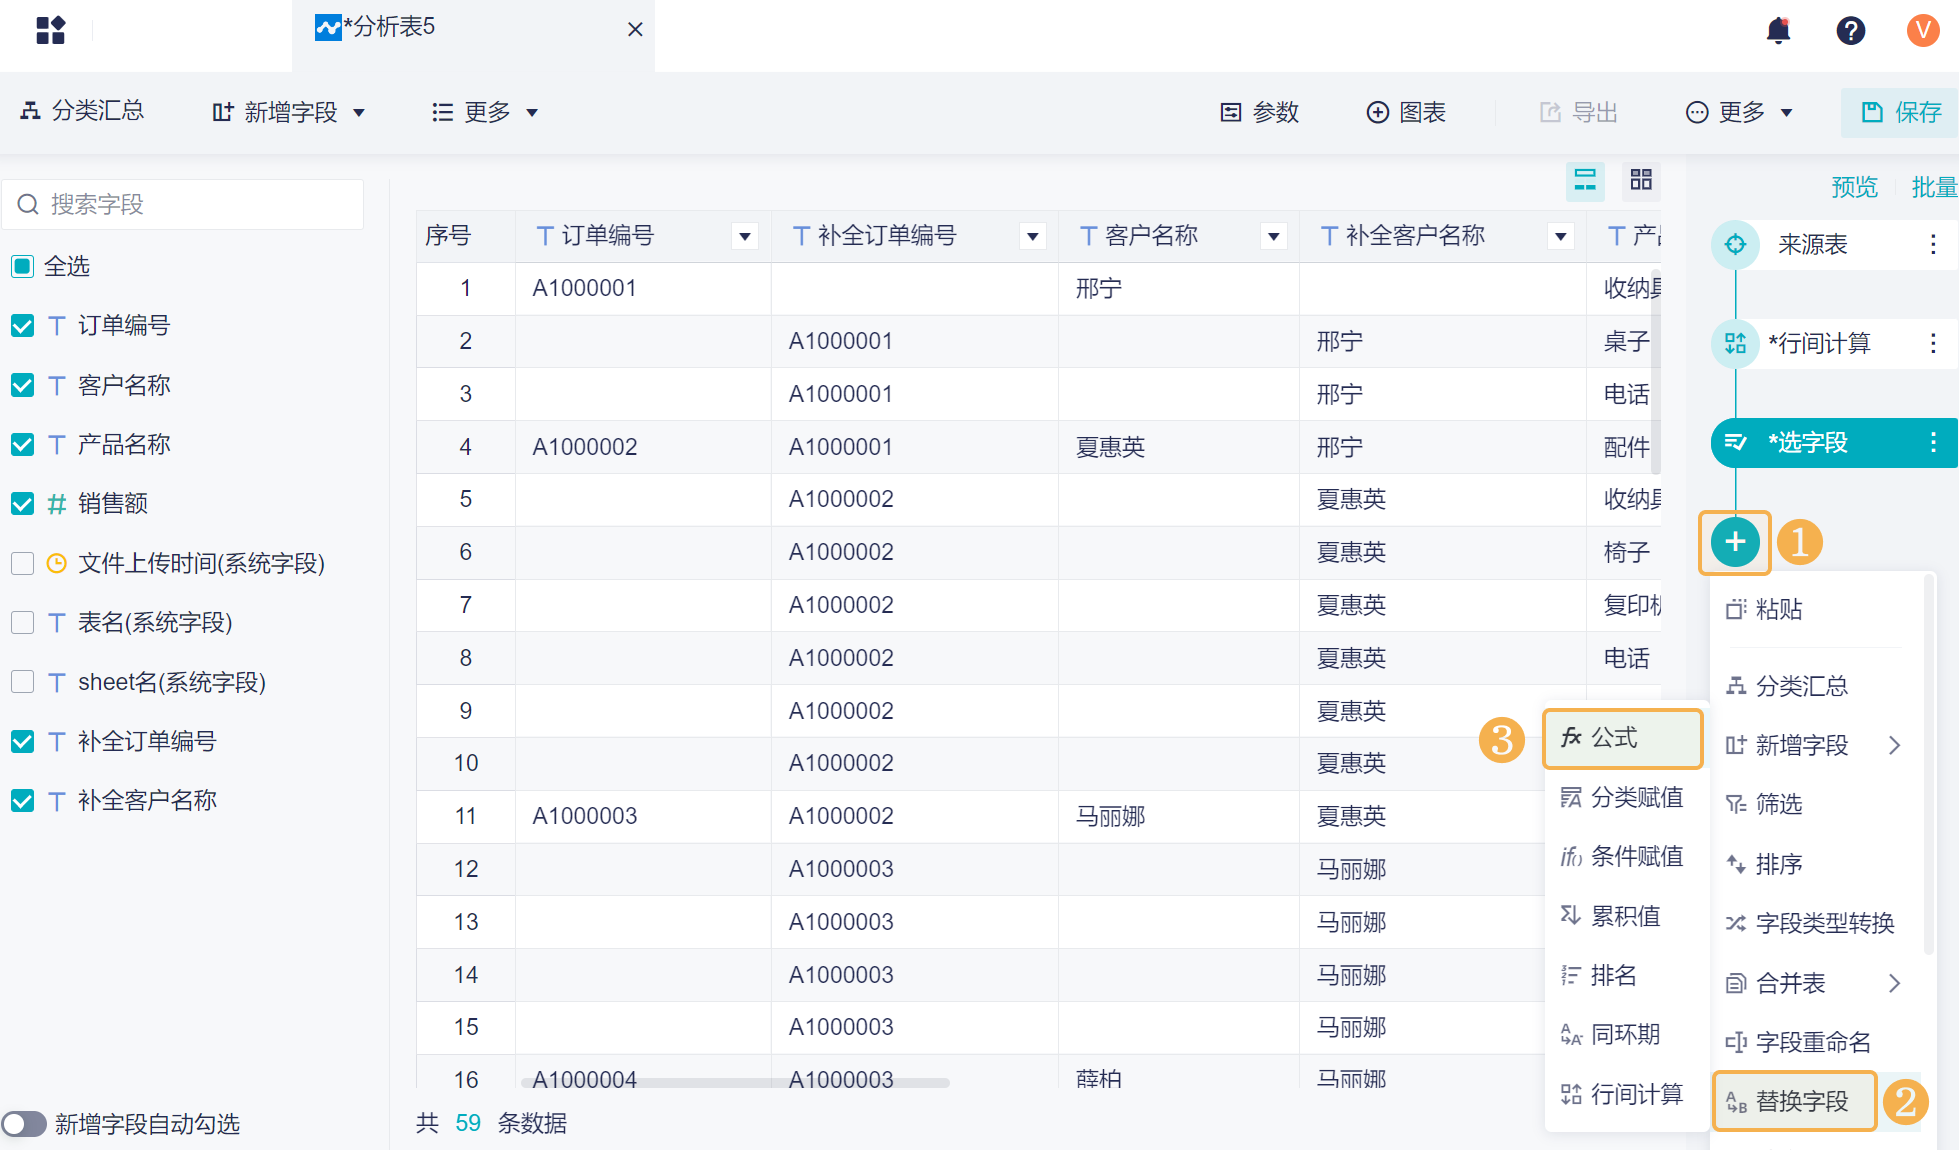The height and width of the screenshot is (1150, 1959).
Task: Click 文件上传时间 clock type icon
Action: (x=57, y=563)
